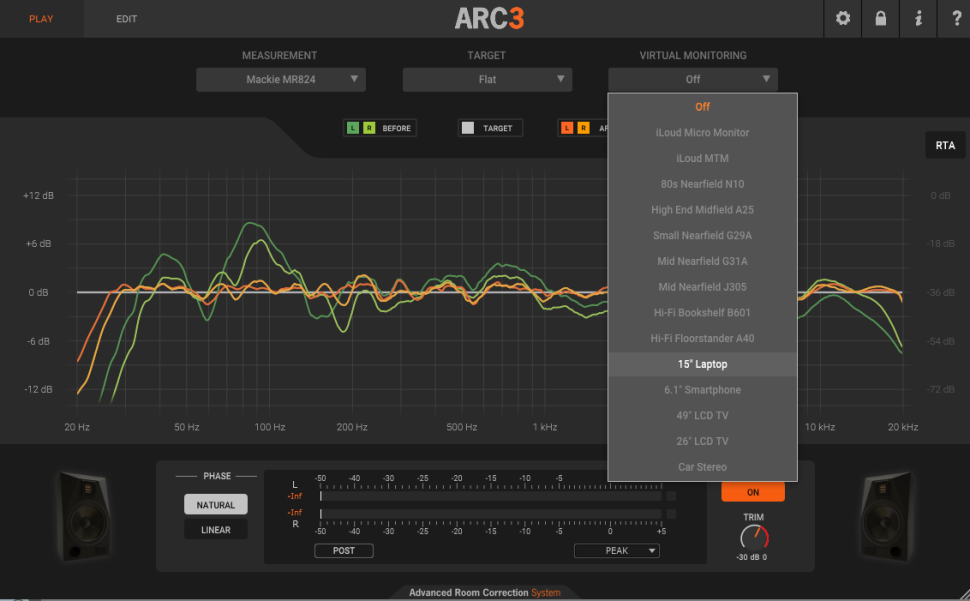Click Advanced Room Correction System label
This screenshot has height=601, width=970.
click(484, 592)
